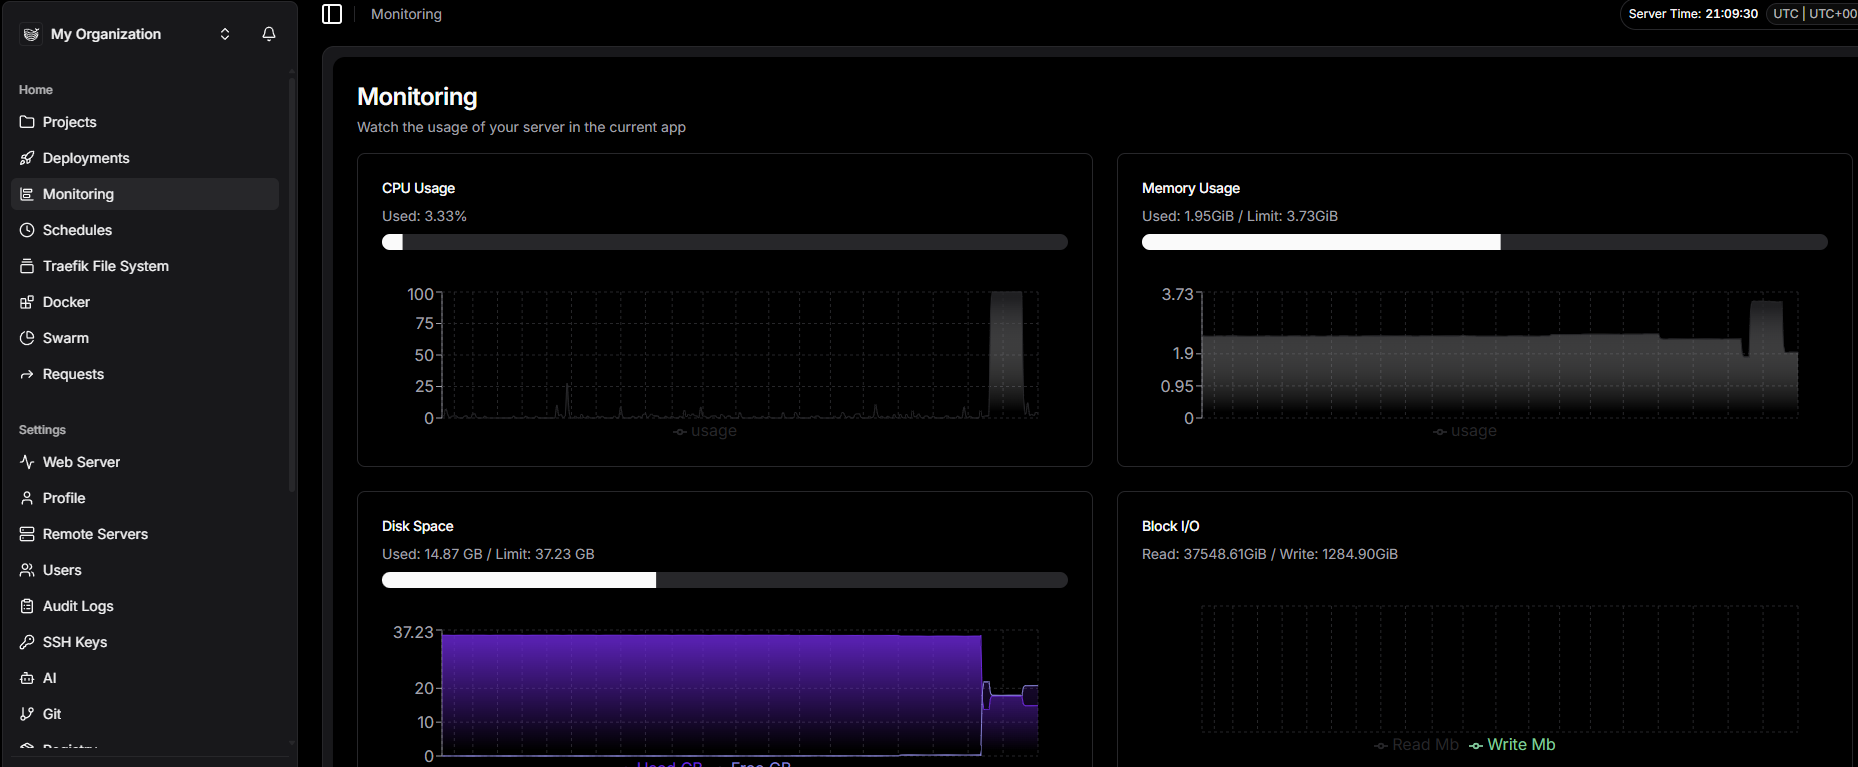Click the Schedules clock icon

(x=27, y=230)
